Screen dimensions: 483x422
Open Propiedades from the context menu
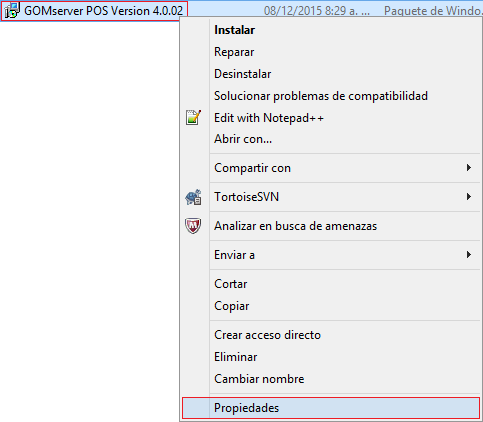[x=331, y=408]
